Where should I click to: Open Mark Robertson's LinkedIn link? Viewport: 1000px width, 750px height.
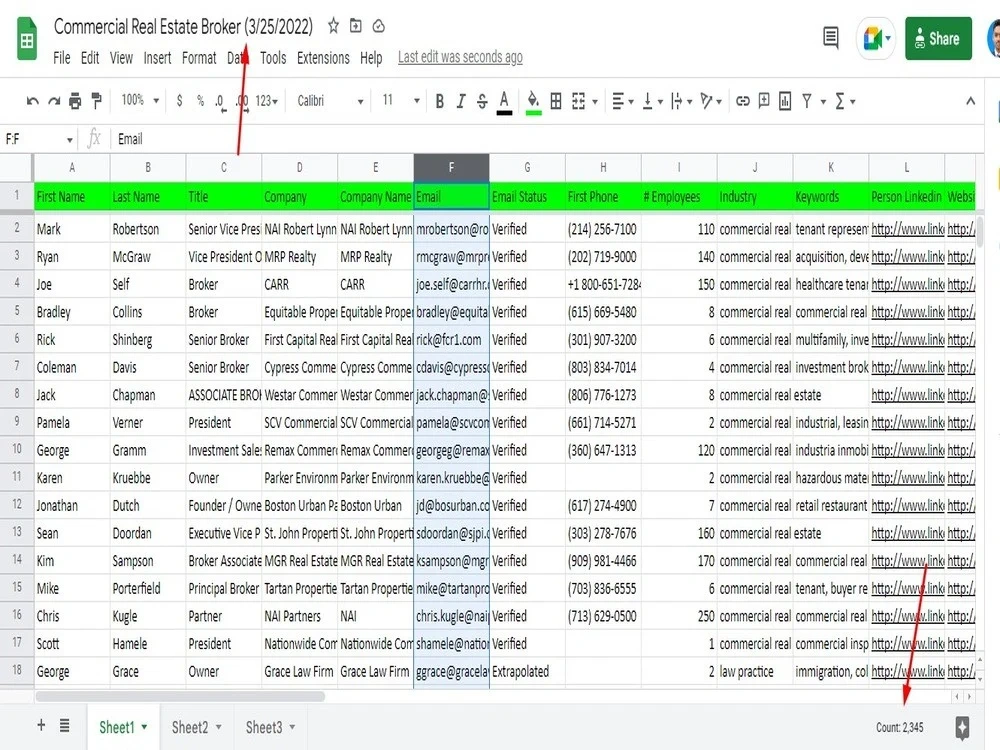click(x=907, y=229)
